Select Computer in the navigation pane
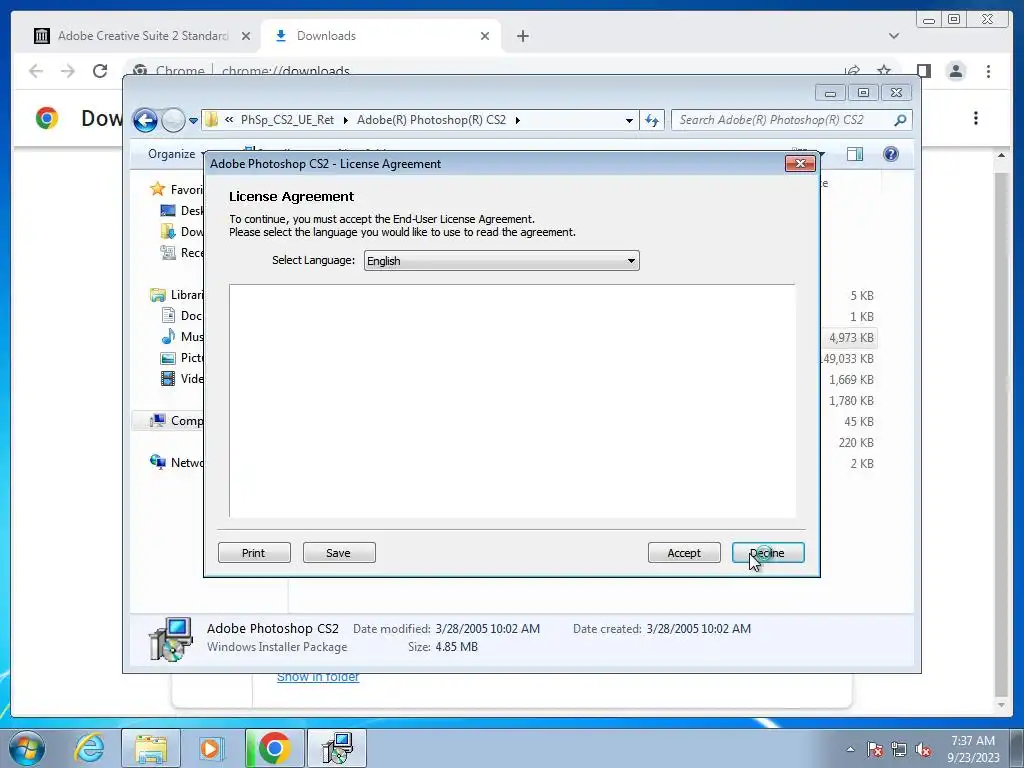The width and height of the screenshot is (1024, 768). click(176, 421)
